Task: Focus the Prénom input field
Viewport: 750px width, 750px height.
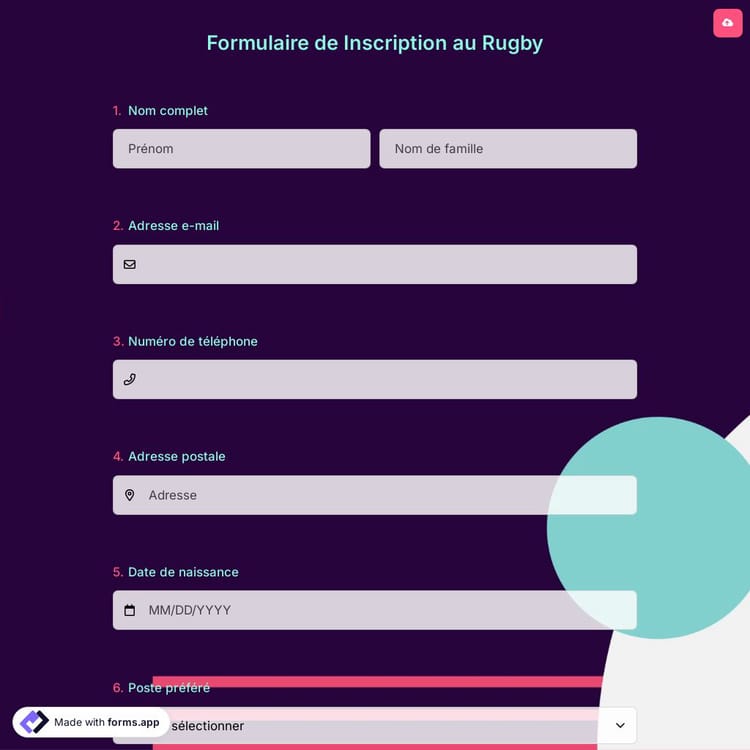Action: [x=241, y=149]
